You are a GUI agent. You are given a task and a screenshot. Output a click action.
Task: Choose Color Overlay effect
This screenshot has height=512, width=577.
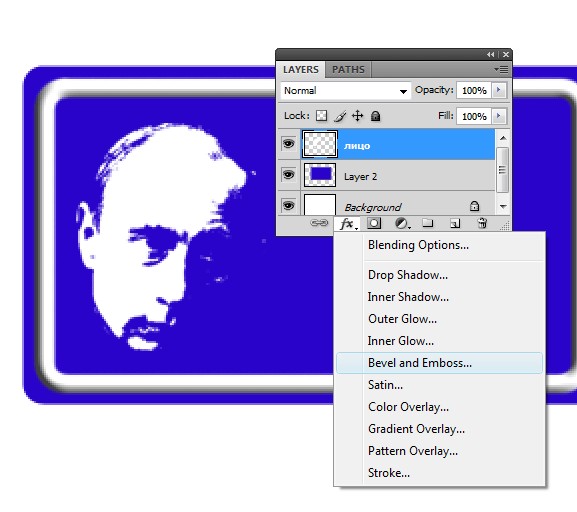pos(408,407)
